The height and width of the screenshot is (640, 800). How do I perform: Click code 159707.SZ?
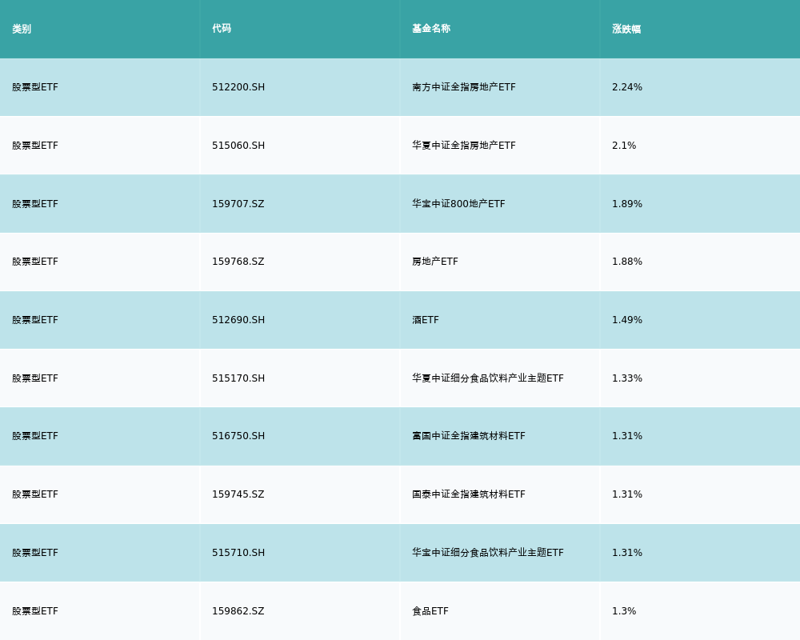pyautogui.click(x=238, y=204)
